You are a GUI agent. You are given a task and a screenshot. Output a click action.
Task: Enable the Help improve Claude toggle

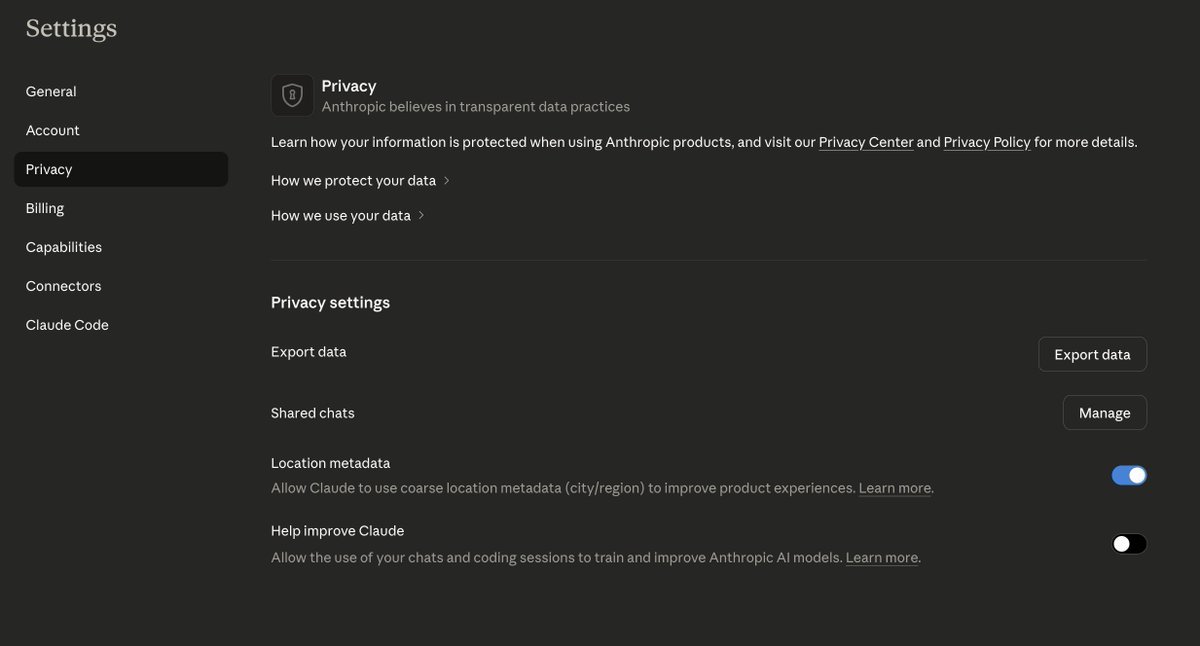[x=1129, y=544]
